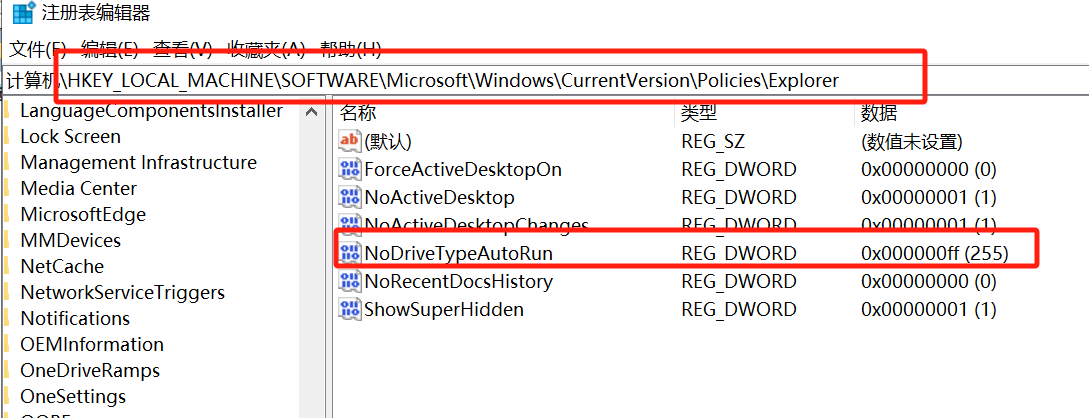Click REG_DWORD type of ForceActiveDesktopOn
Viewport: 1089px width, 418px height.
pyautogui.click(x=738, y=169)
